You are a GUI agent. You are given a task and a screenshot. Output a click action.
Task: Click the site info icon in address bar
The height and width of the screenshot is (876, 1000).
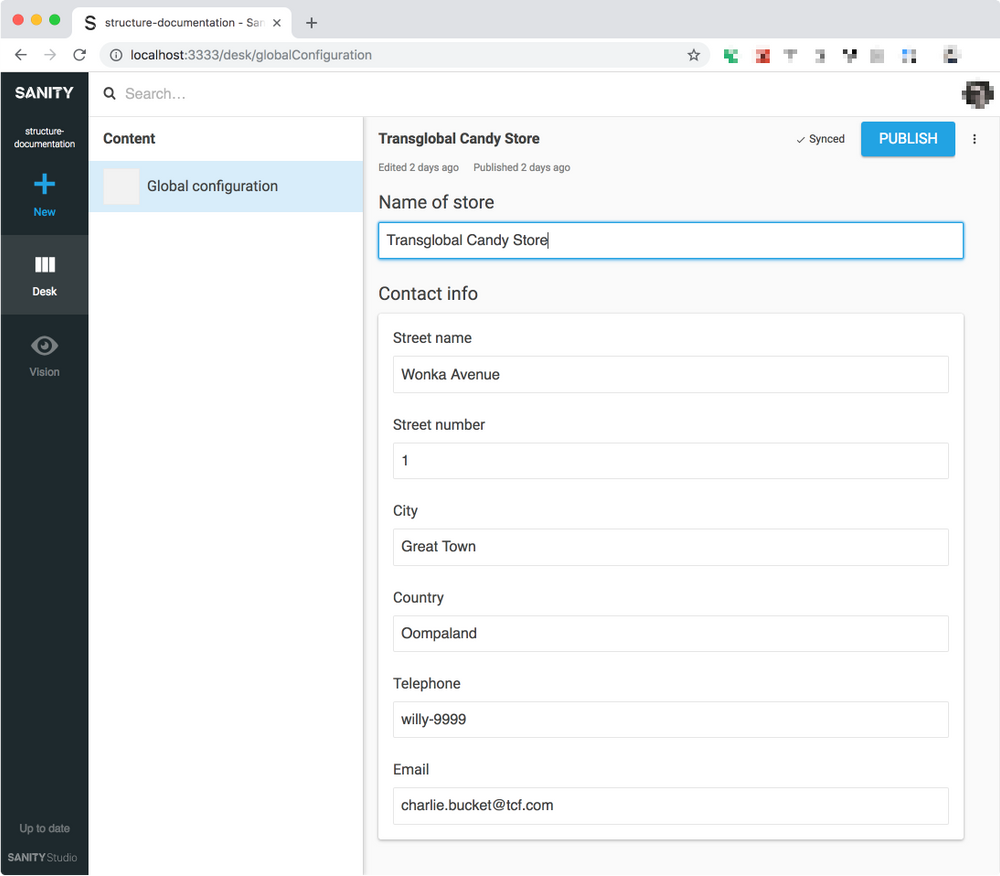coord(116,55)
